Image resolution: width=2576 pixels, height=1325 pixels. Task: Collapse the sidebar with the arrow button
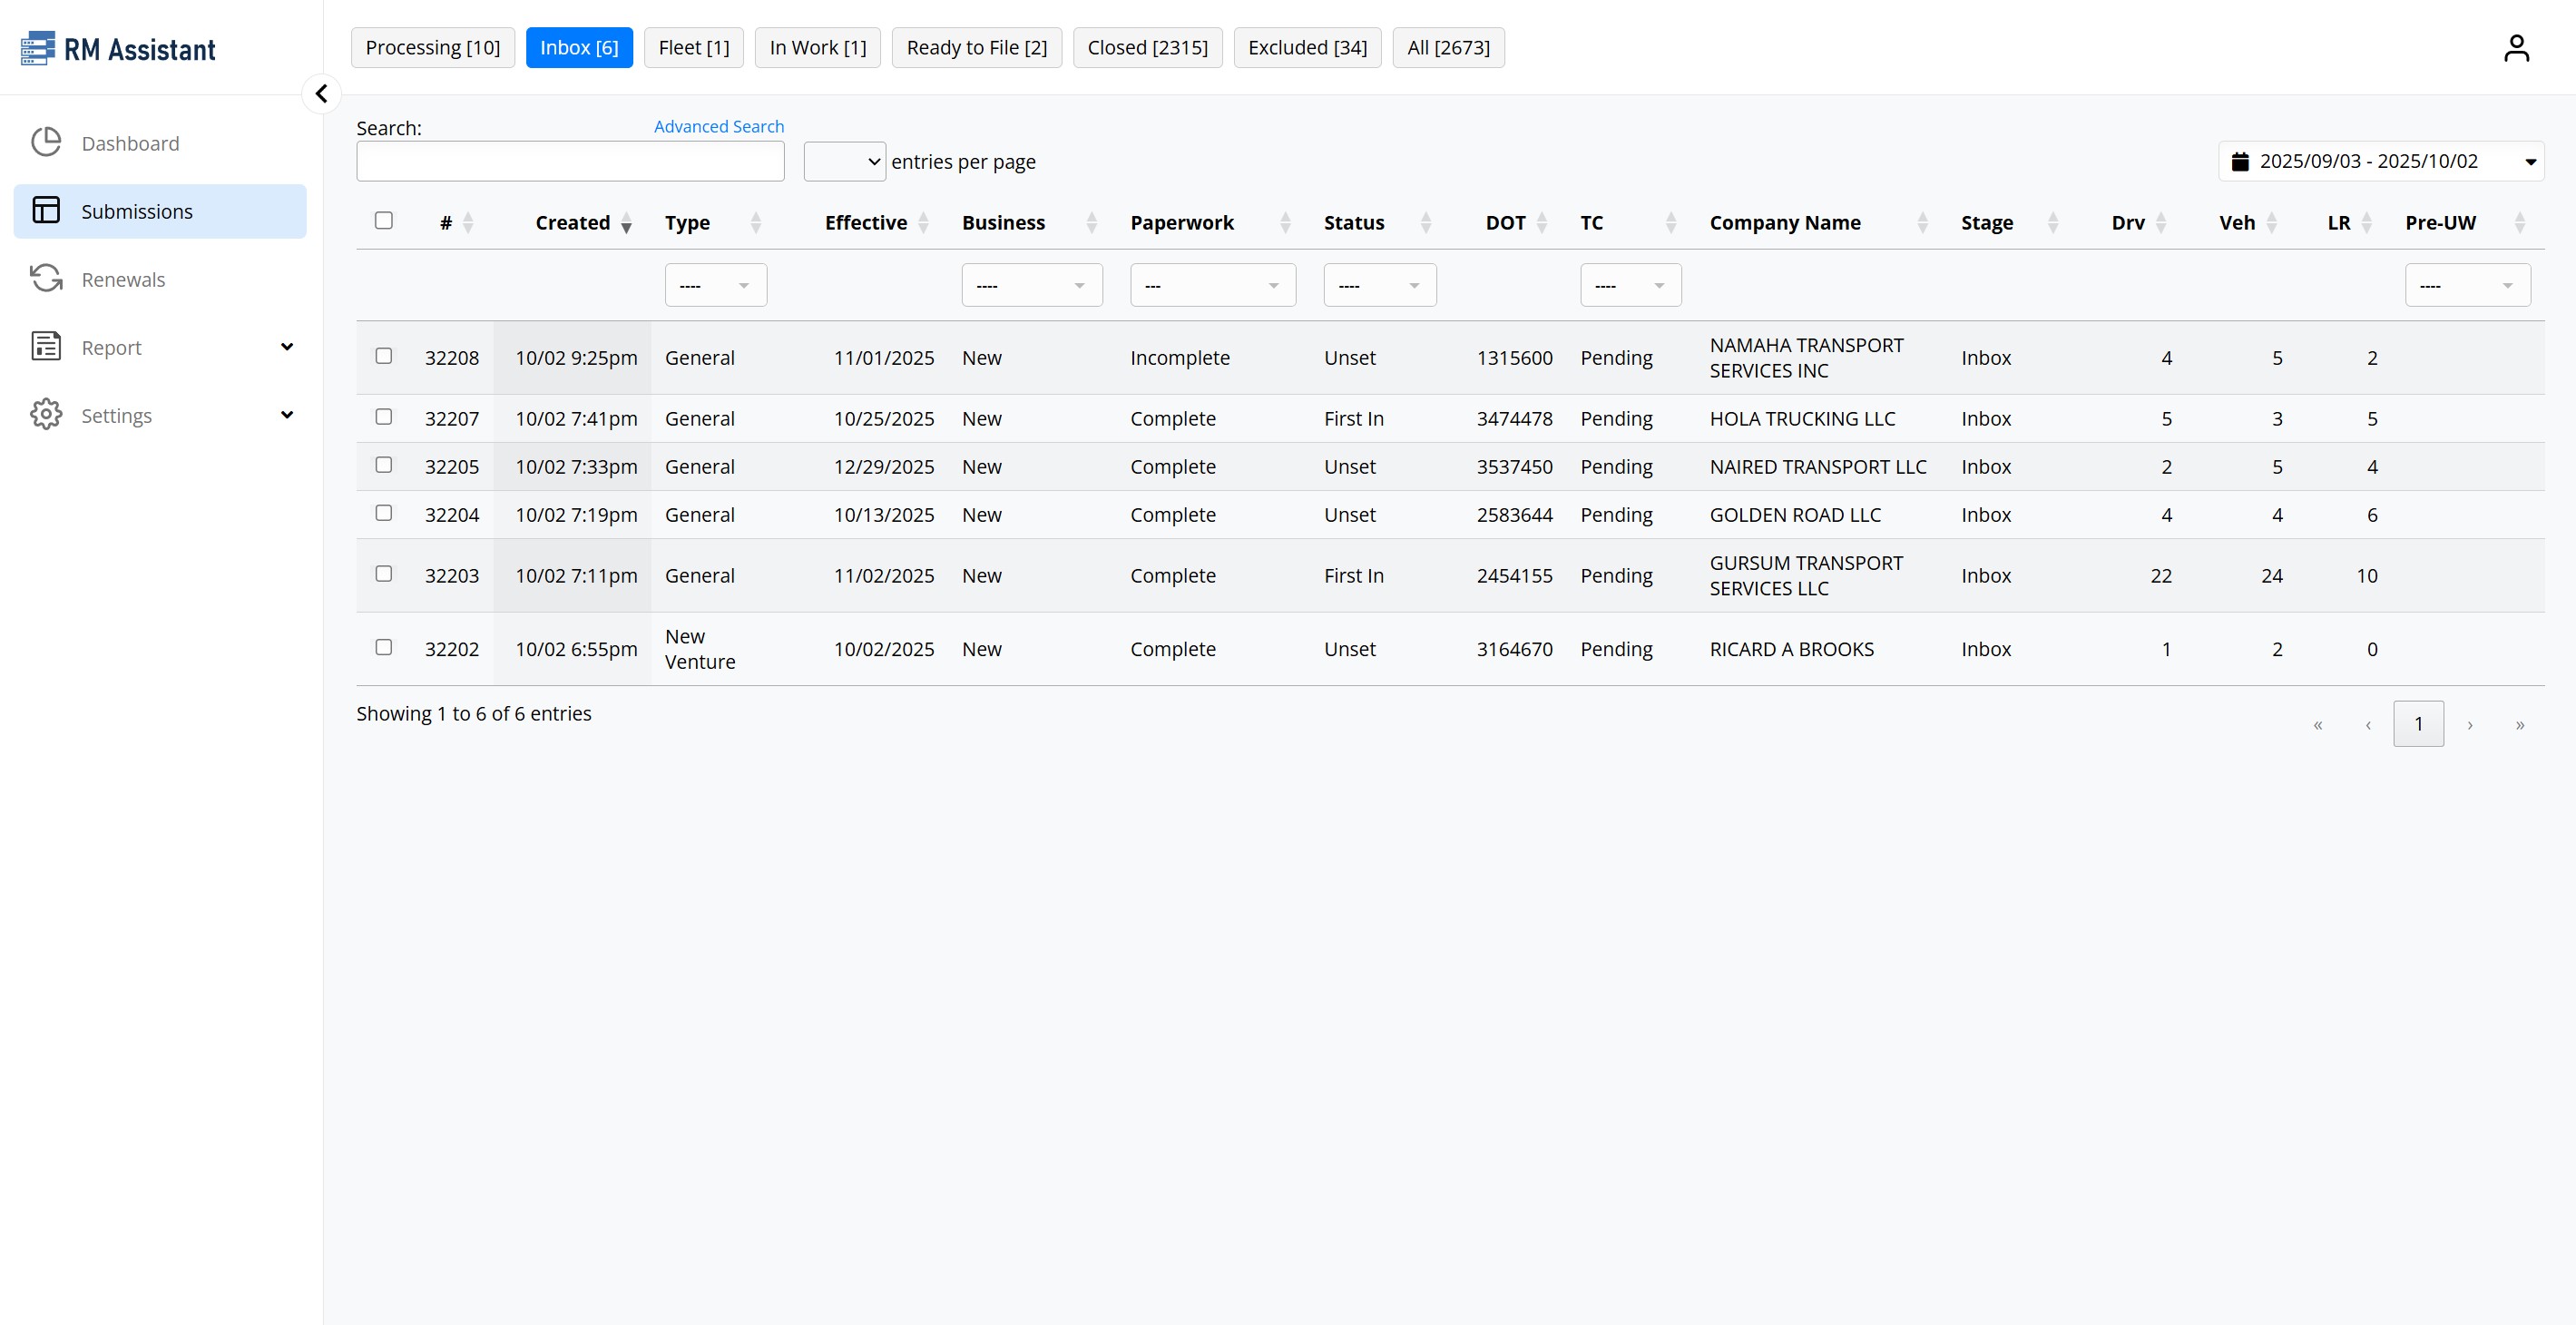point(321,94)
